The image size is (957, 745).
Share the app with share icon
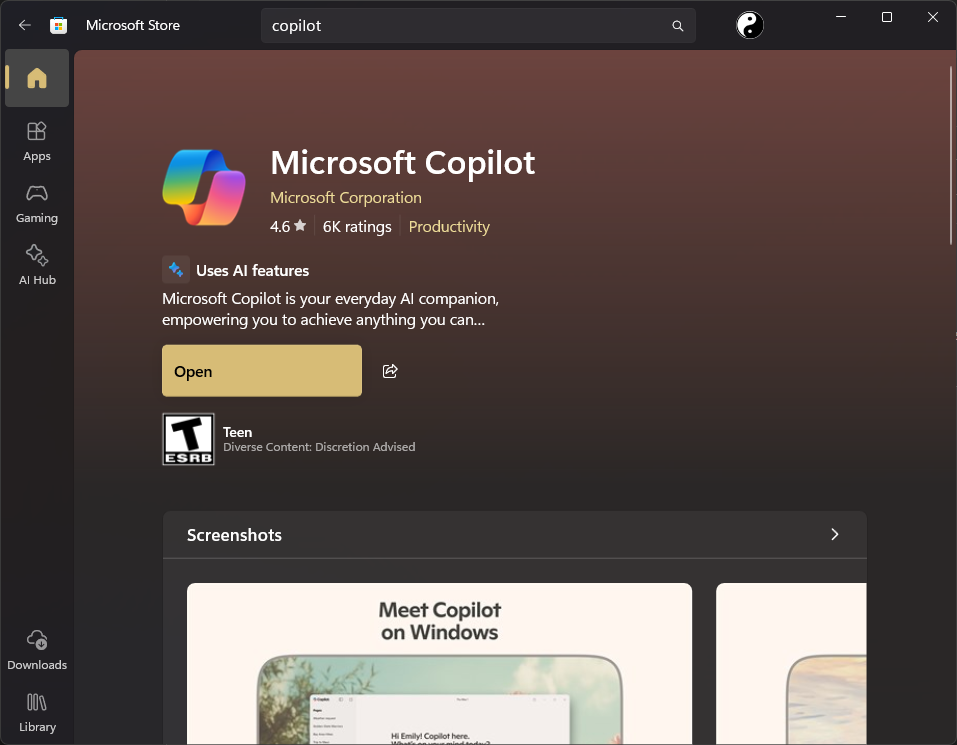coord(390,371)
